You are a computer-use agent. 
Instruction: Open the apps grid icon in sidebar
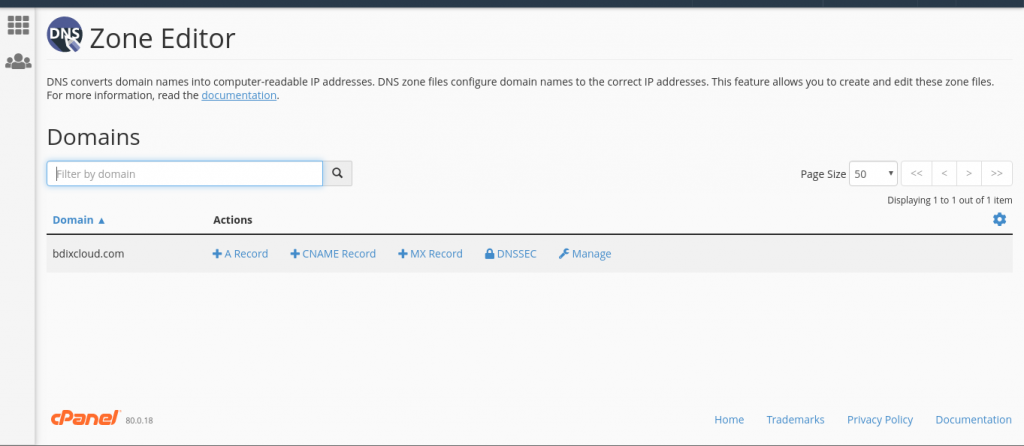18,25
